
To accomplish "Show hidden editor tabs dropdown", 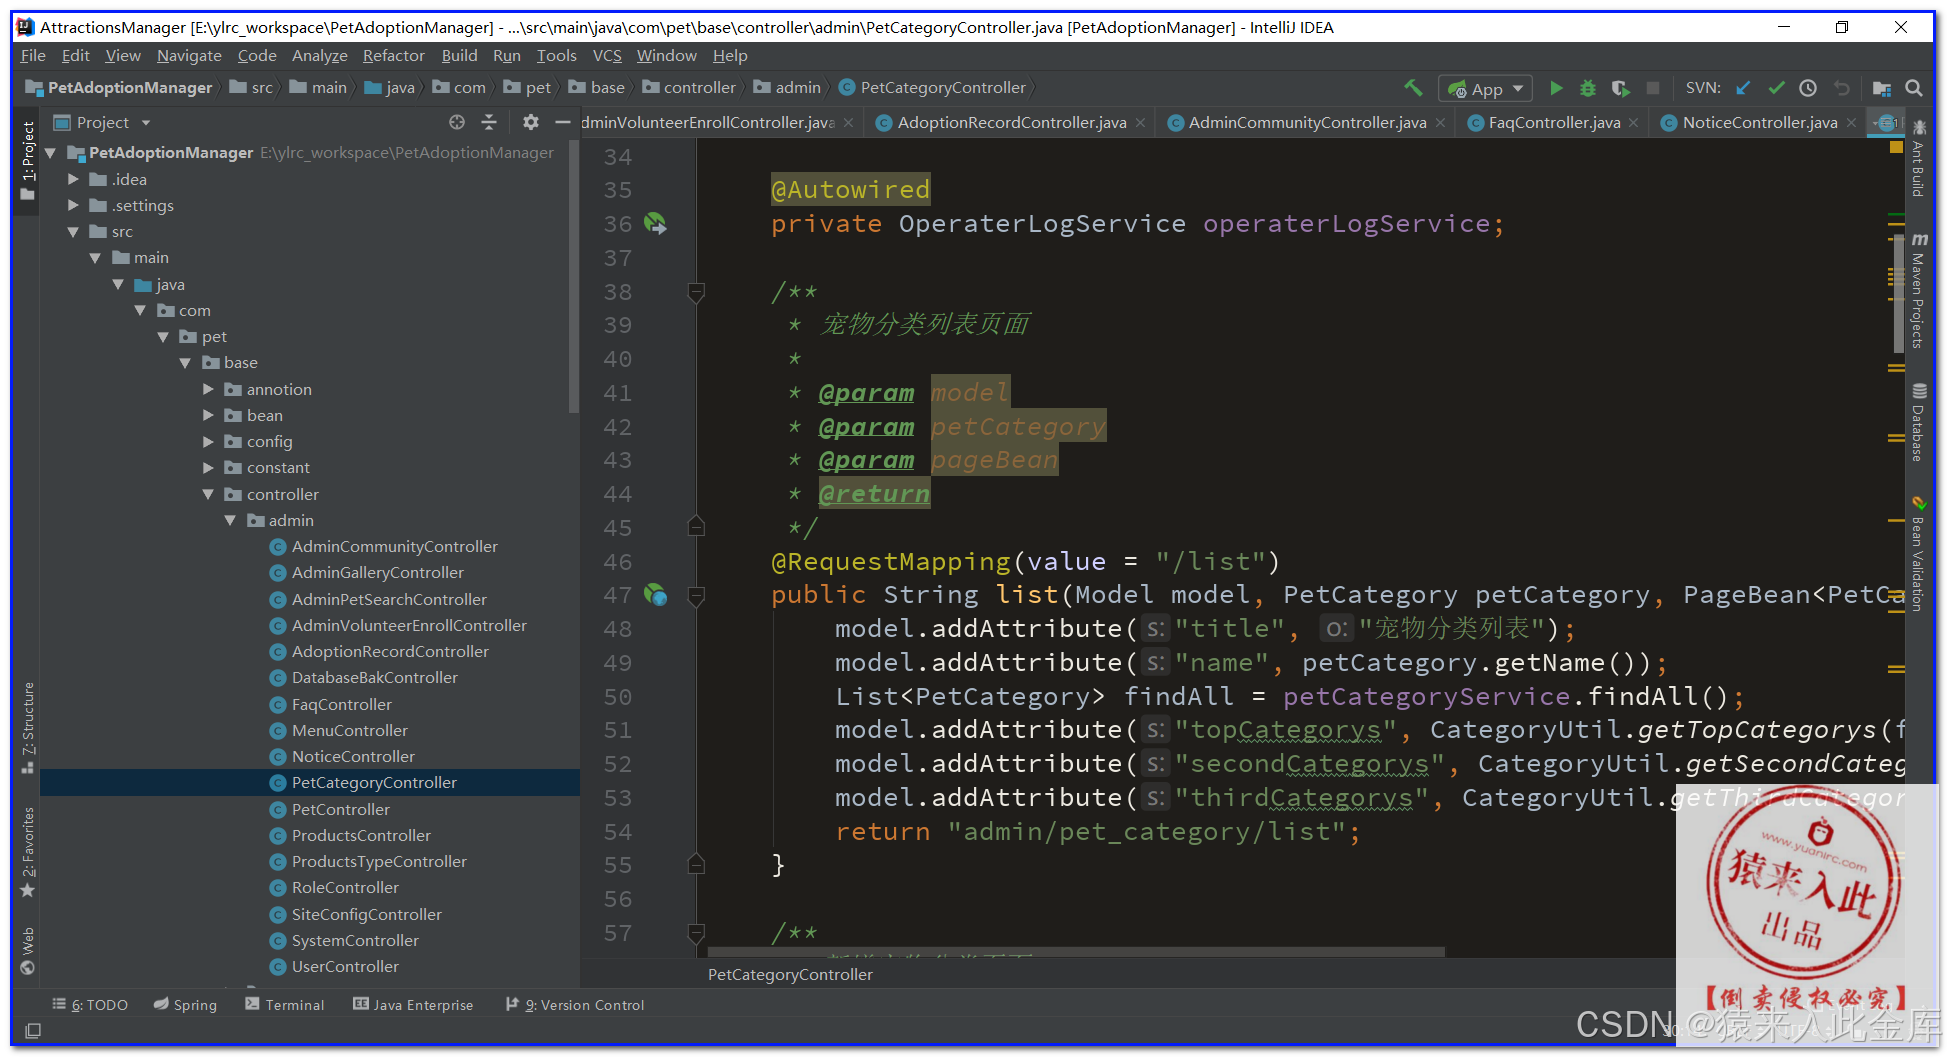I will [x=1886, y=122].
